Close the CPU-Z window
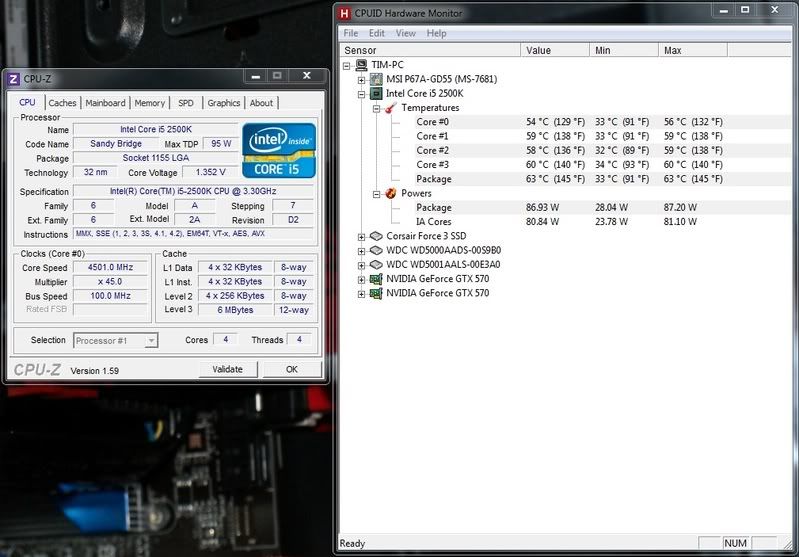 (x=307, y=76)
